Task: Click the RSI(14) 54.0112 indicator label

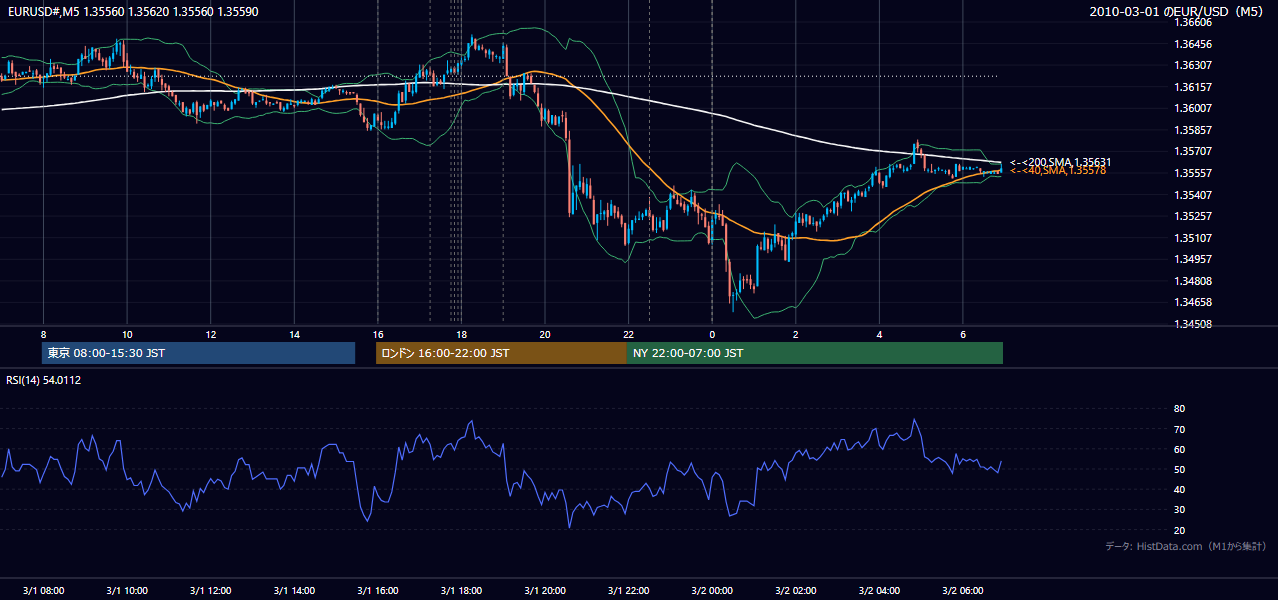Action: [x=44, y=380]
